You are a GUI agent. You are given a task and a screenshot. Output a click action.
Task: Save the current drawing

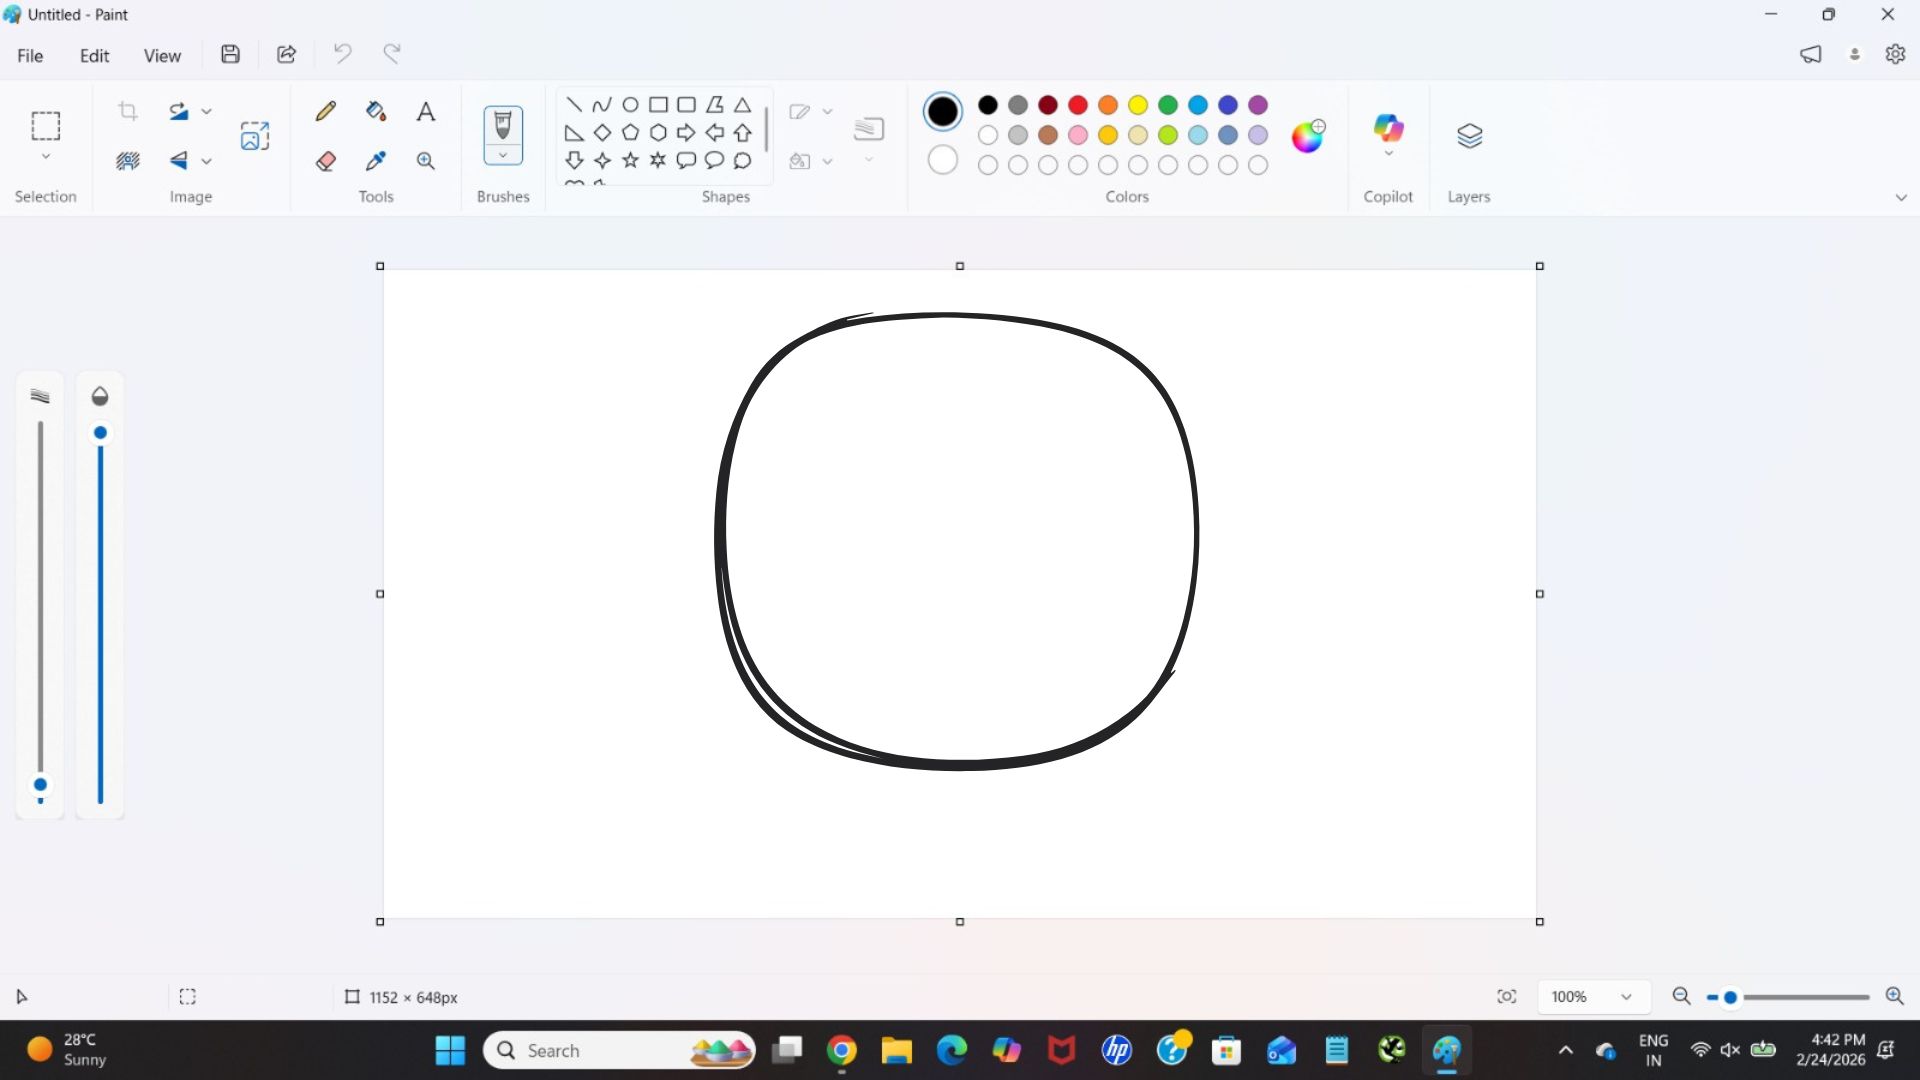click(x=230, y=54)
